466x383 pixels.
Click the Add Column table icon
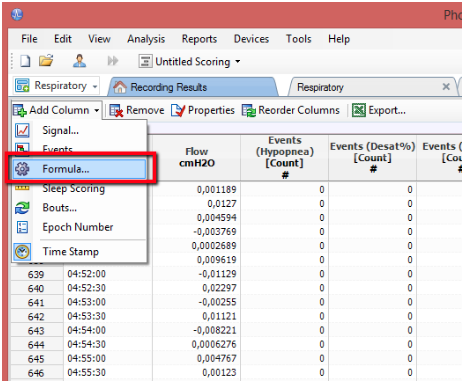pyautogui.click(x=20, y=110)
